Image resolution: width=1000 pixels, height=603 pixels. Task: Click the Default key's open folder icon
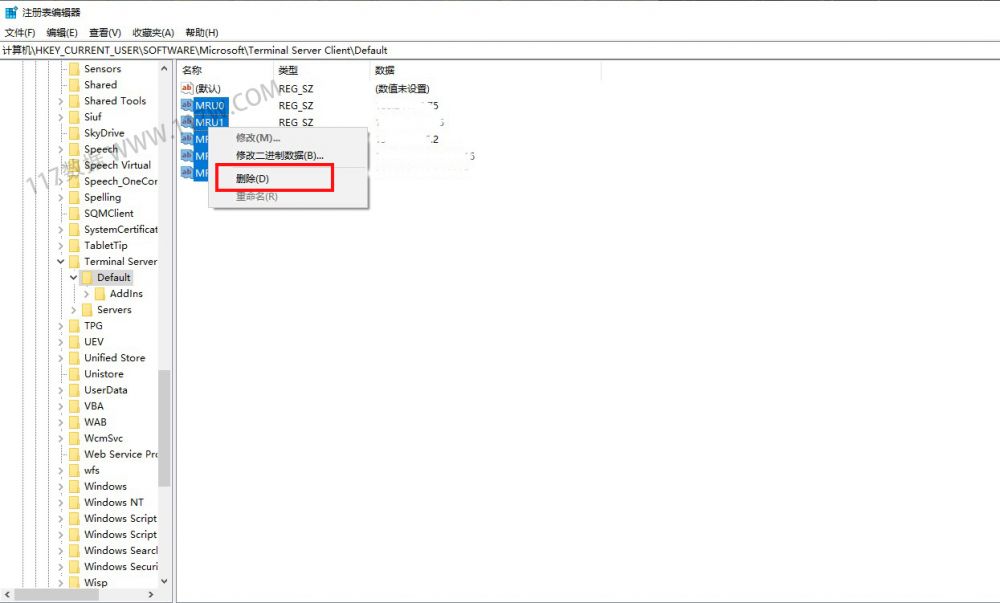tap(87, 278)
